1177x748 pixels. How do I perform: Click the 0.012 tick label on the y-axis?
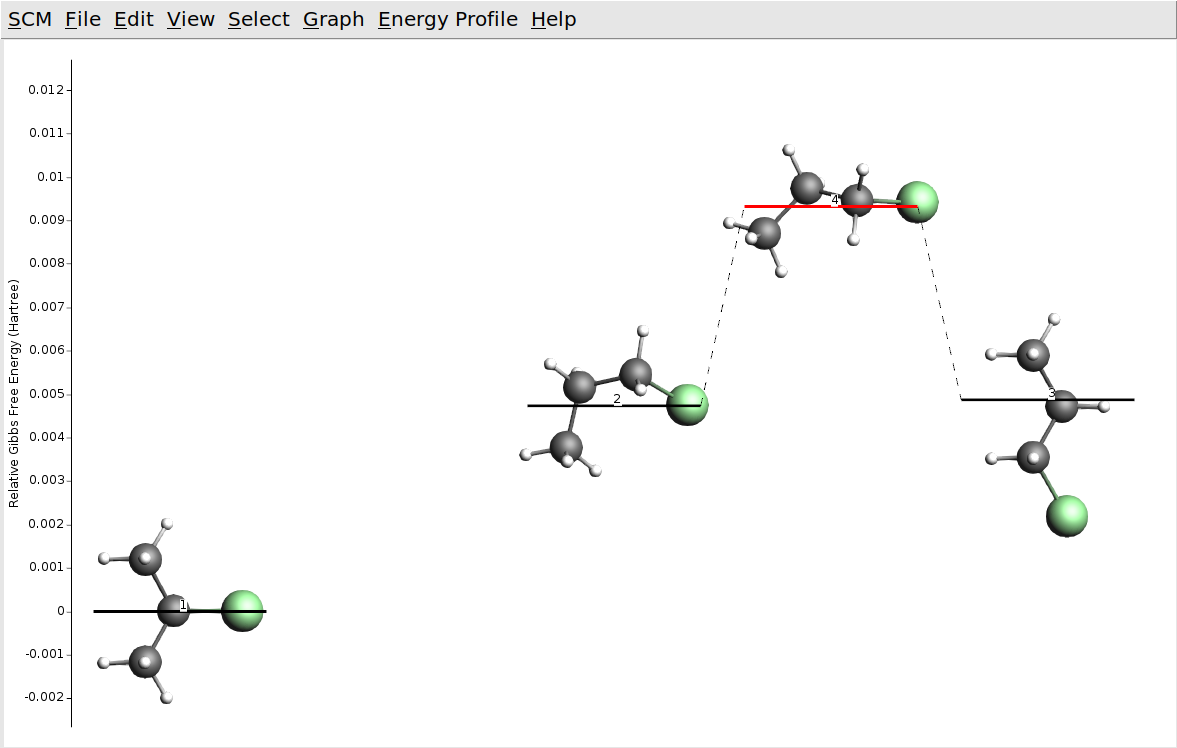tap(45, 90)
